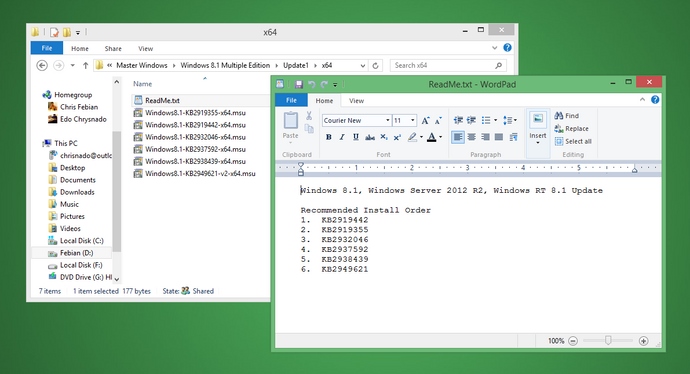Screen dimensions: 690x374
Task: Align text right in WordPad
Action: pyautogui.click(x=485, y=137)
